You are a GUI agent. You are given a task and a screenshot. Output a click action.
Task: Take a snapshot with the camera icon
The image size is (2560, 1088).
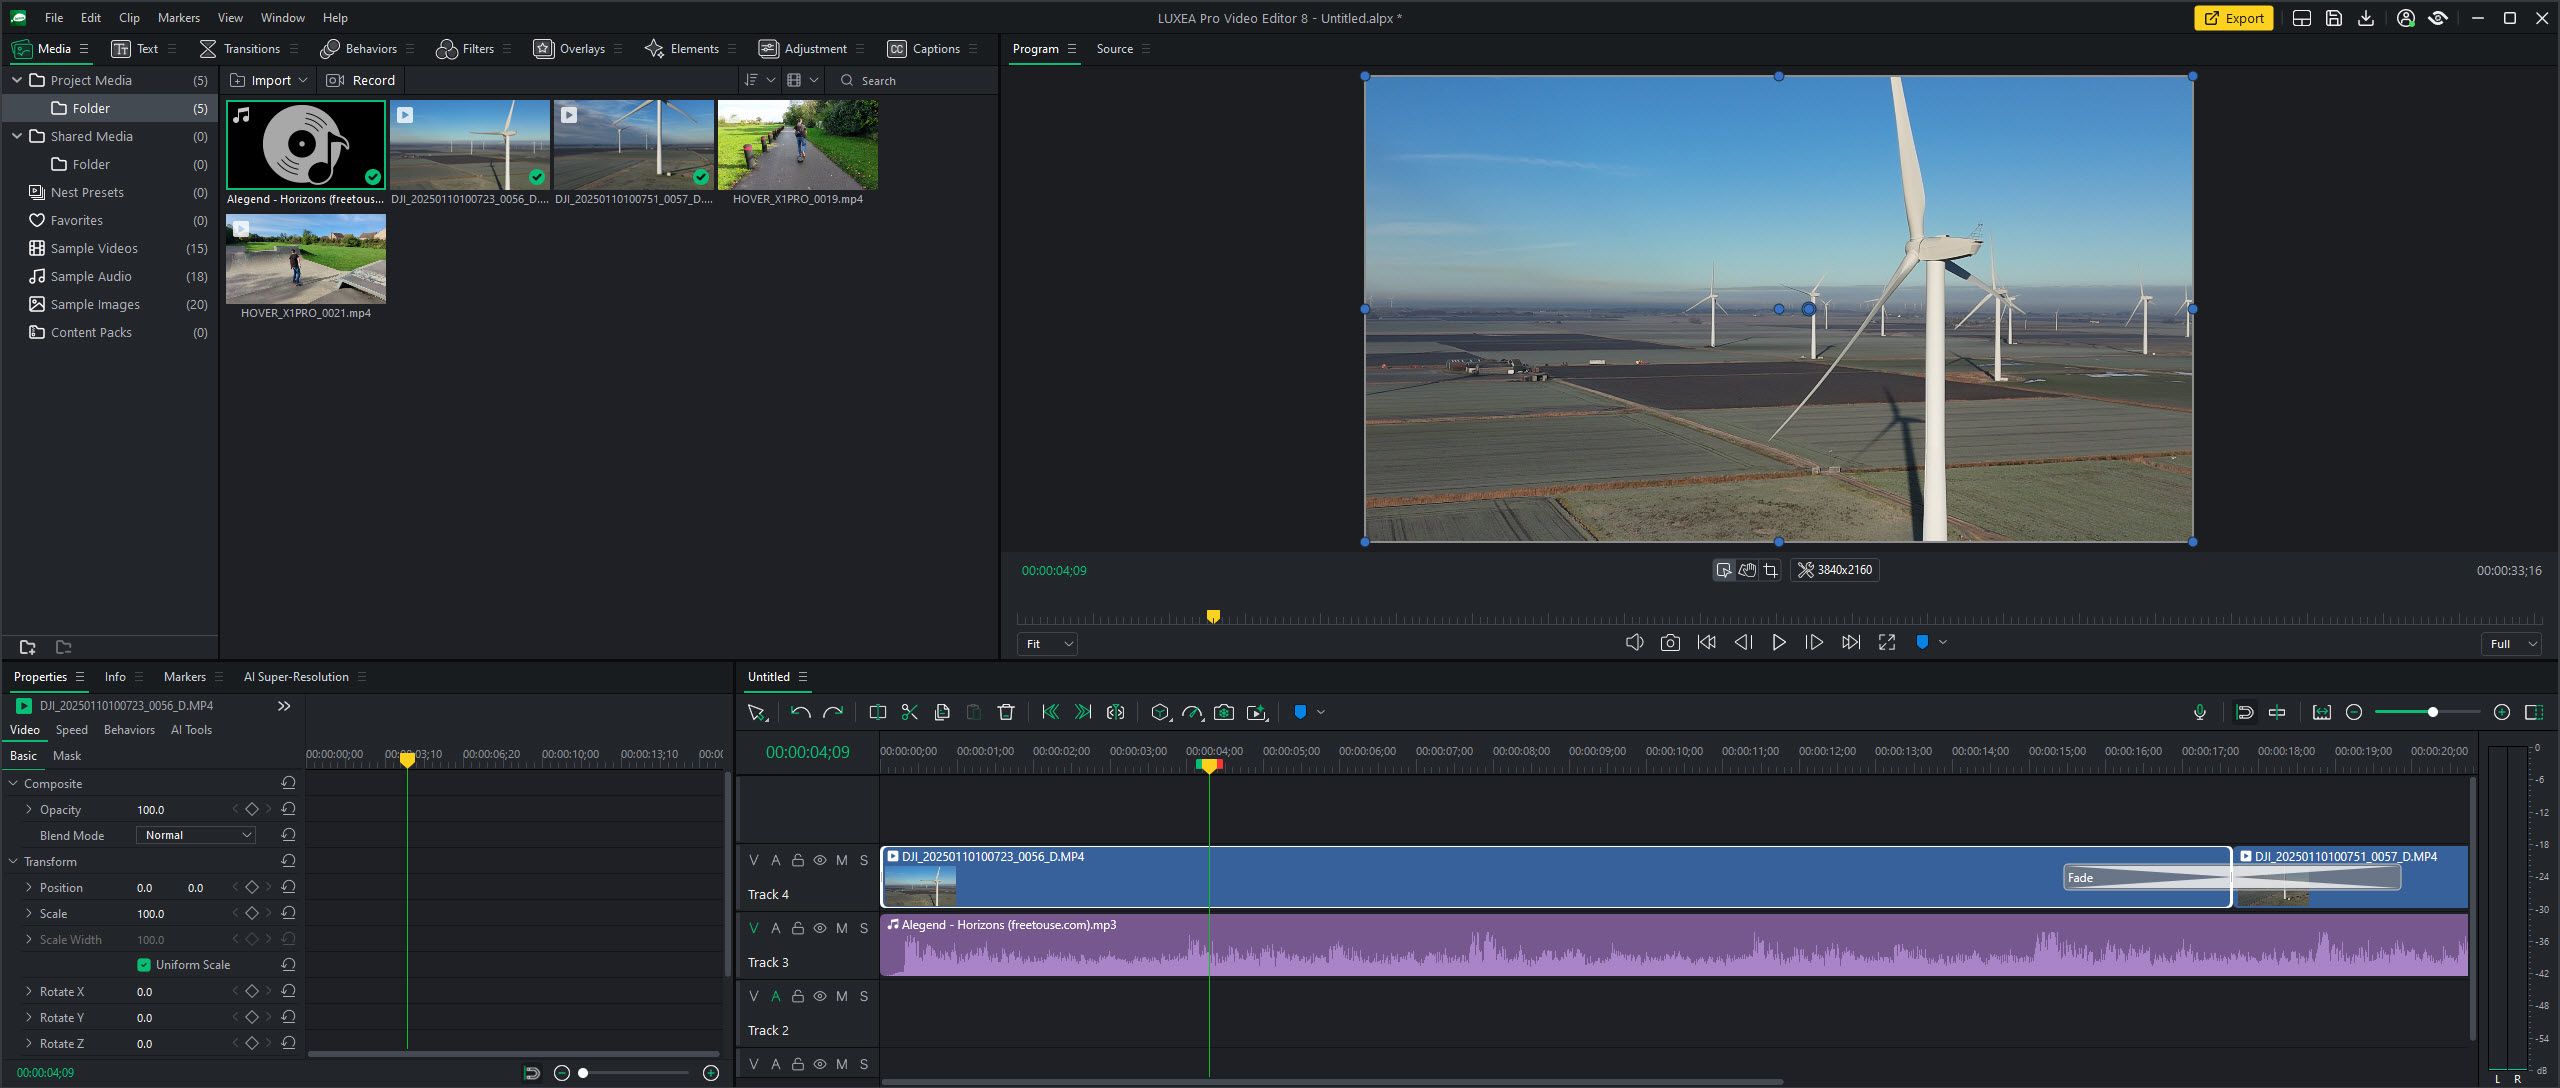(x=1670, y=642)
